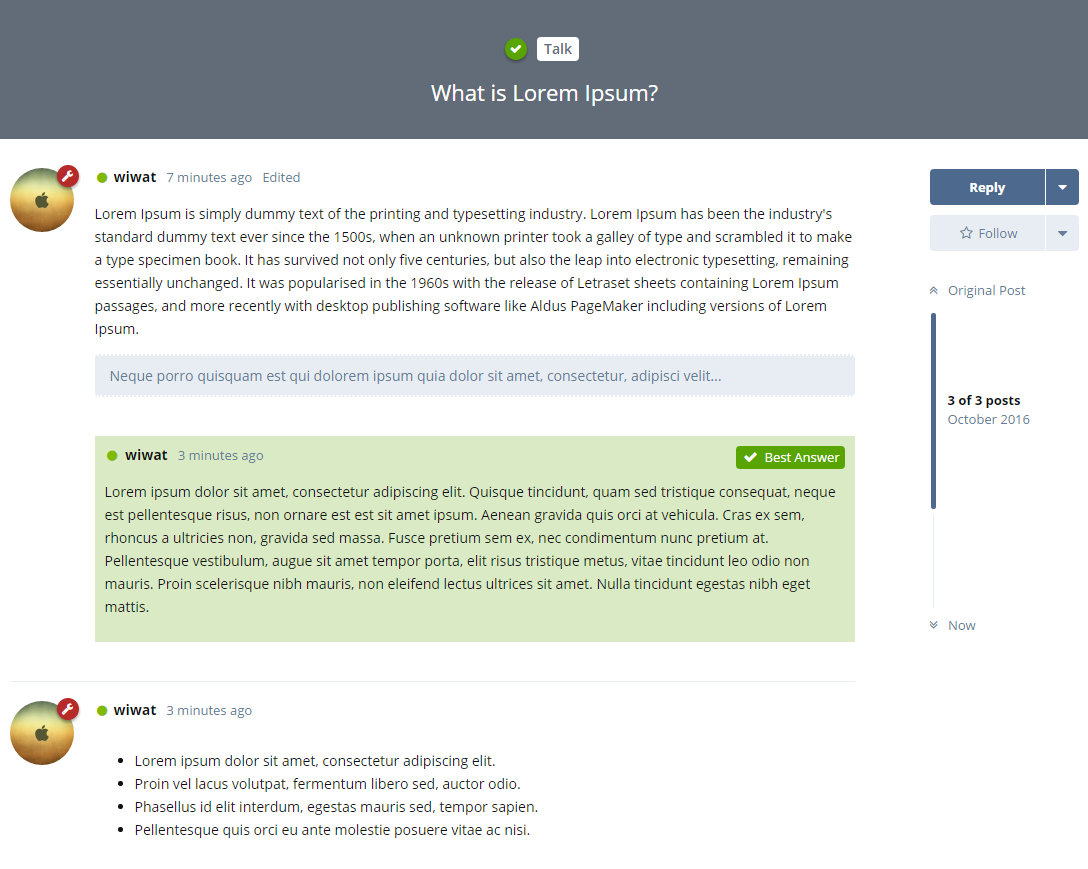Click the Edited label on first post

281,178
